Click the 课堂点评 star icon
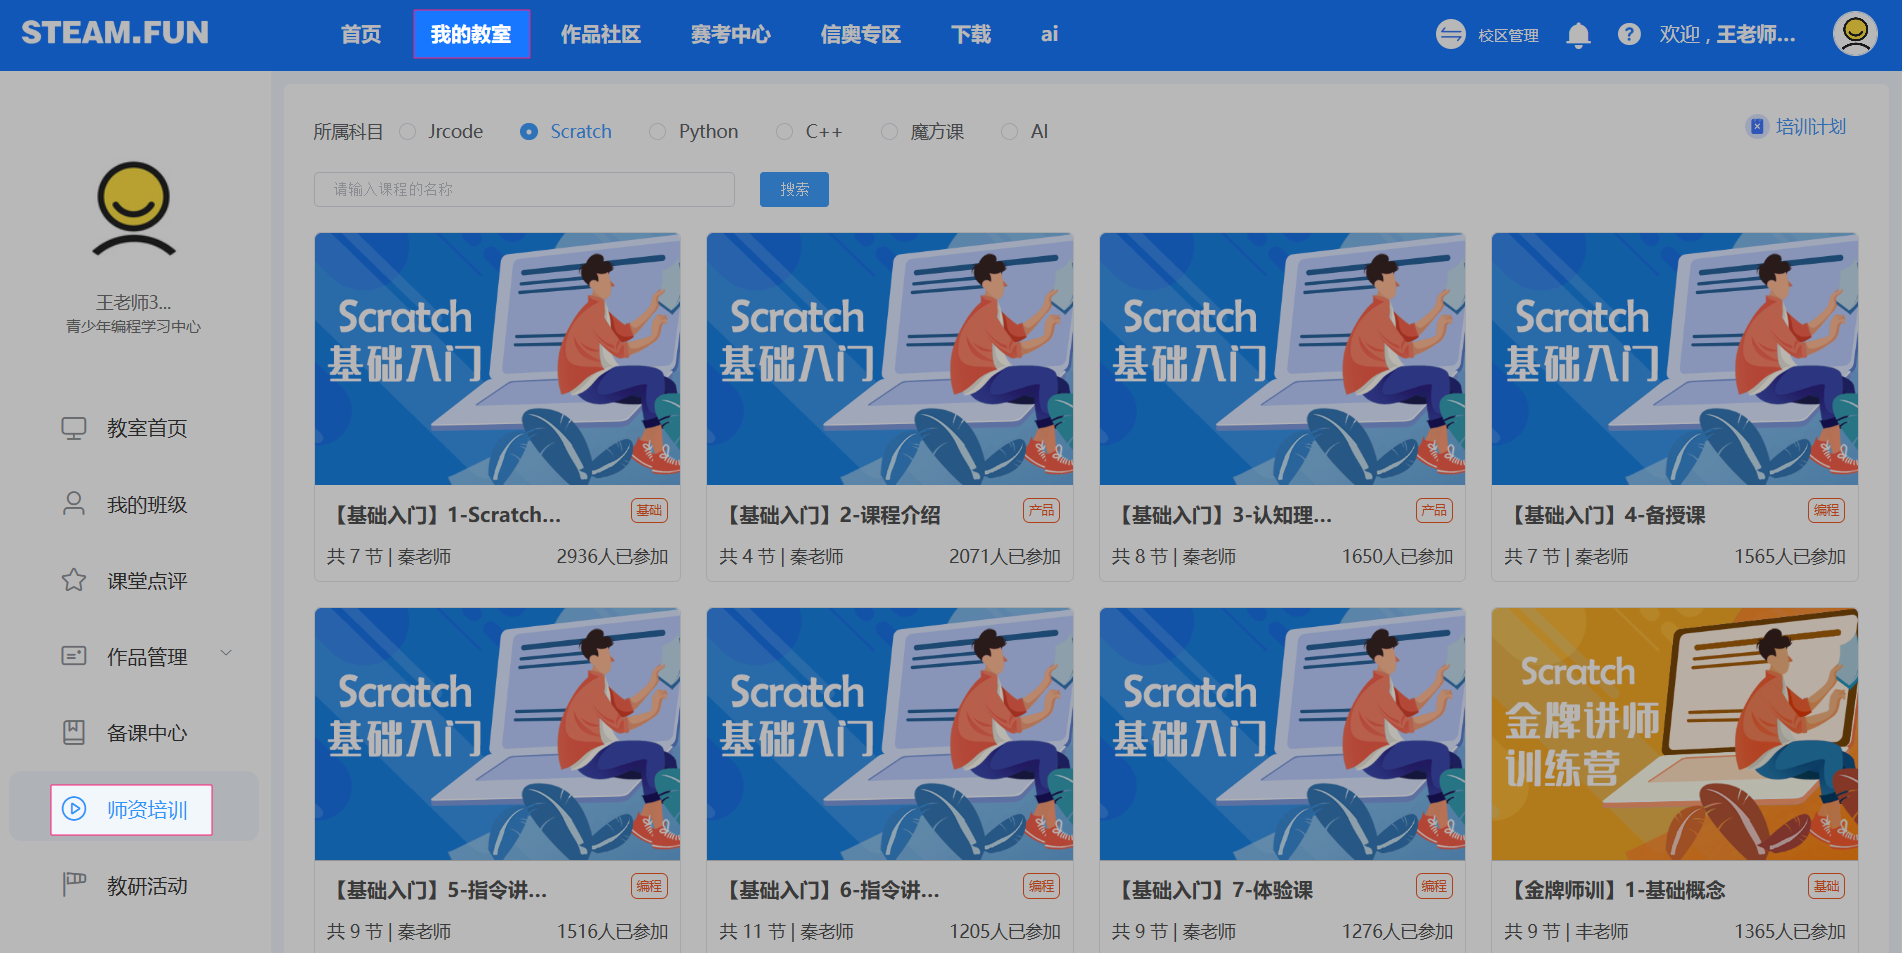1902x953 pixels. point(74,580)
